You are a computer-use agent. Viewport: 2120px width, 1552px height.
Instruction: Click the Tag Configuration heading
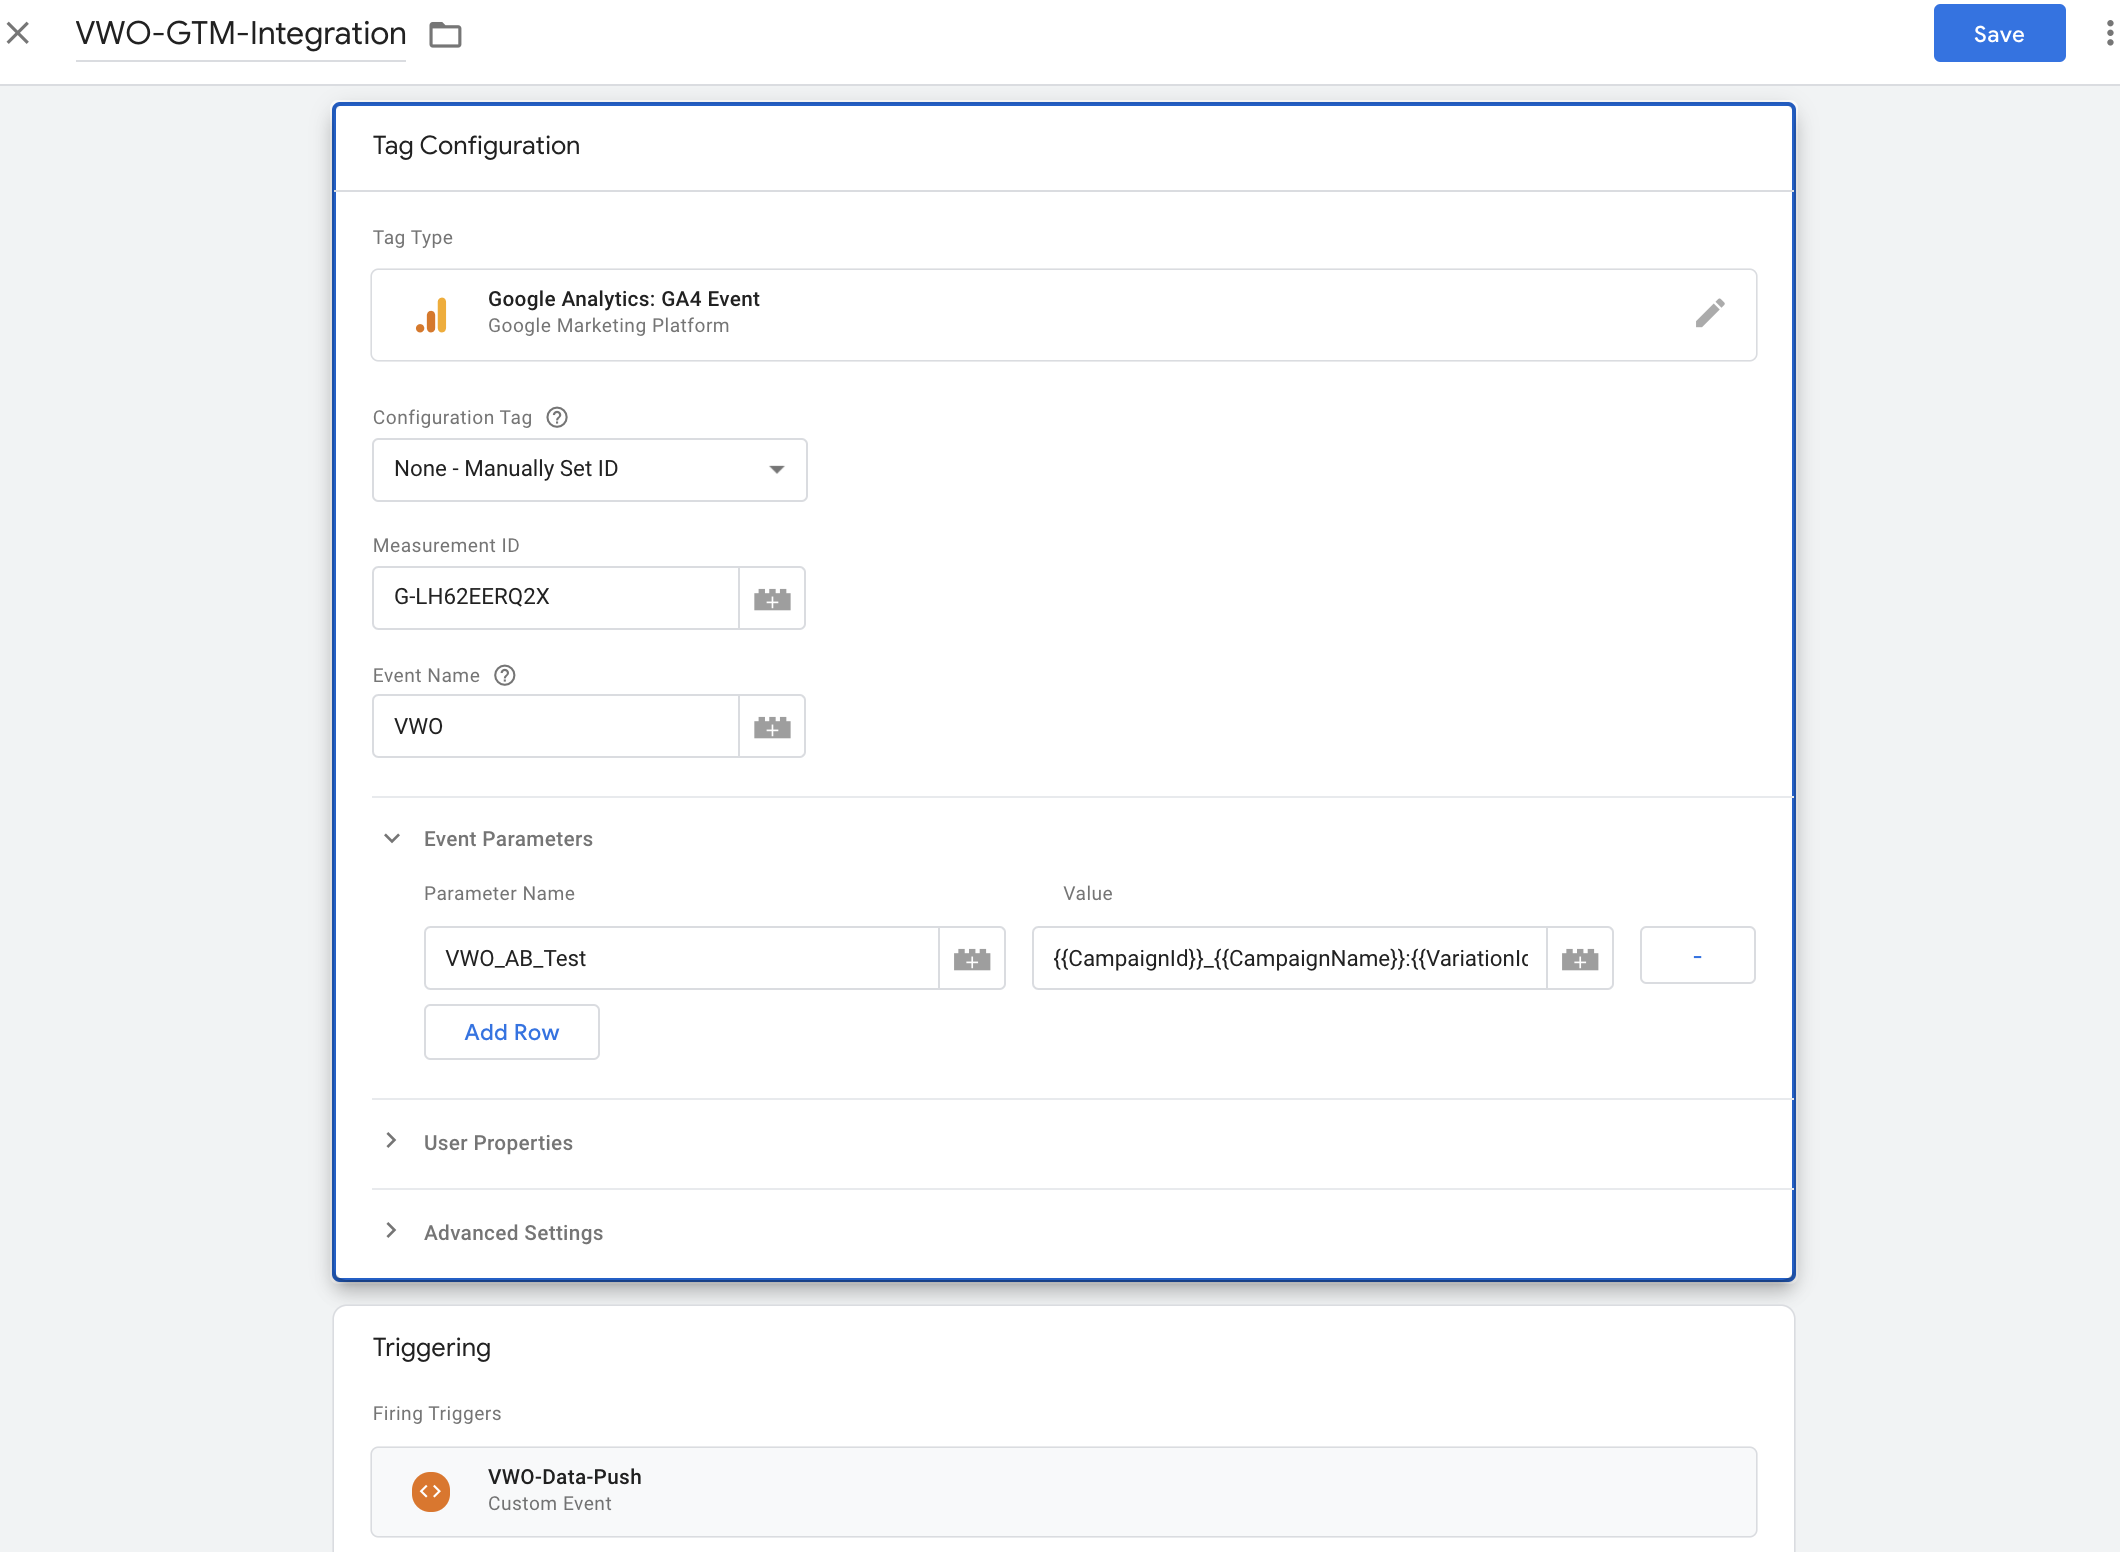tap(476, 146)
